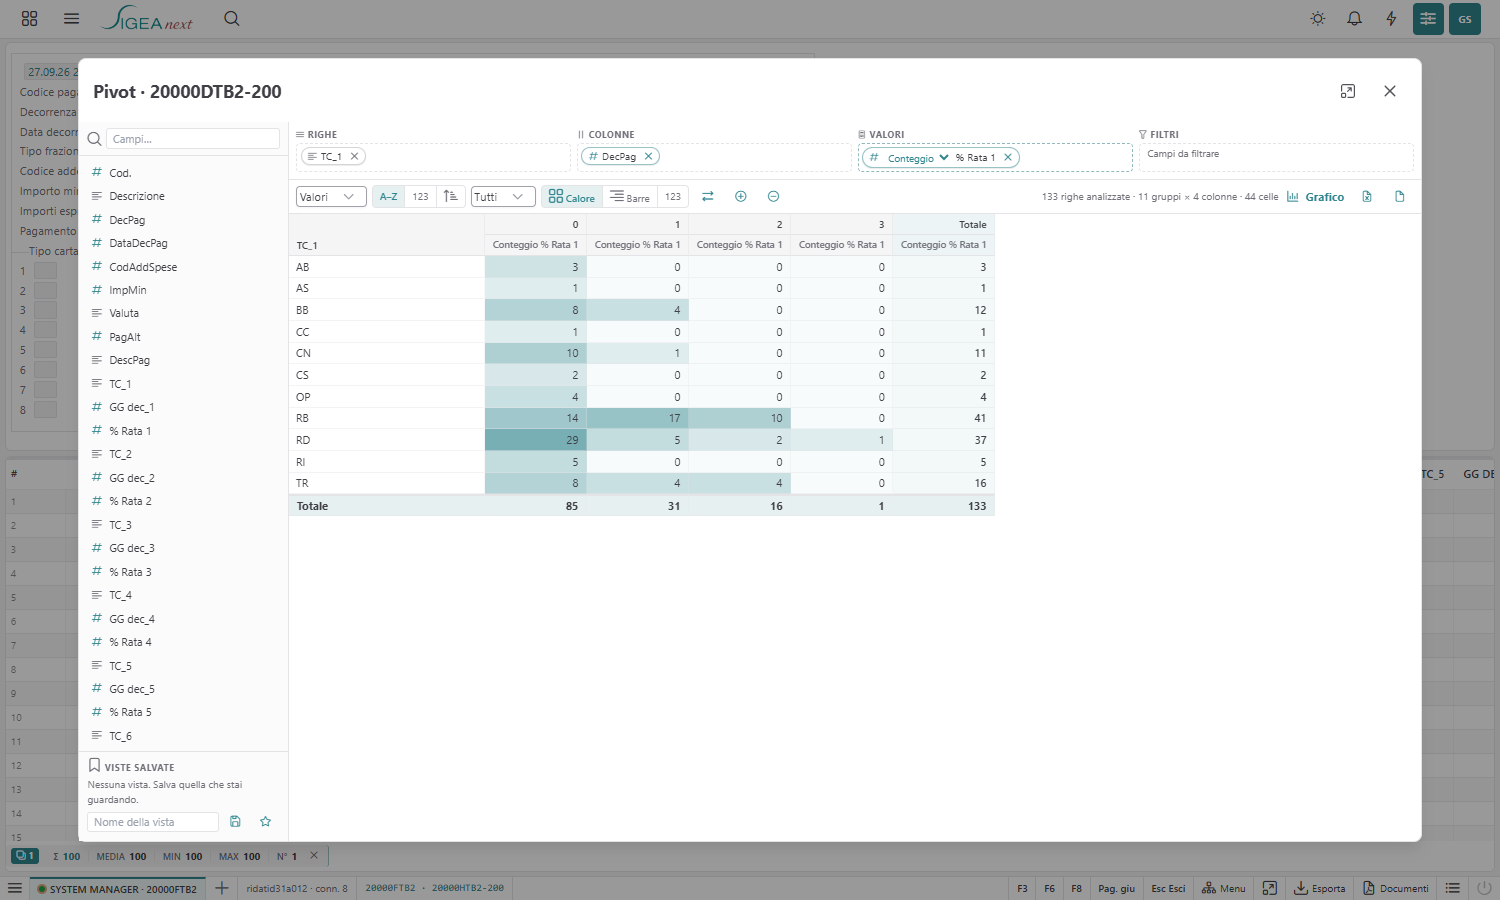Remove the TC_1 chip from Righe
Image resolution: width=1500 pixels, height=900 pixels.
coord(354,156)
